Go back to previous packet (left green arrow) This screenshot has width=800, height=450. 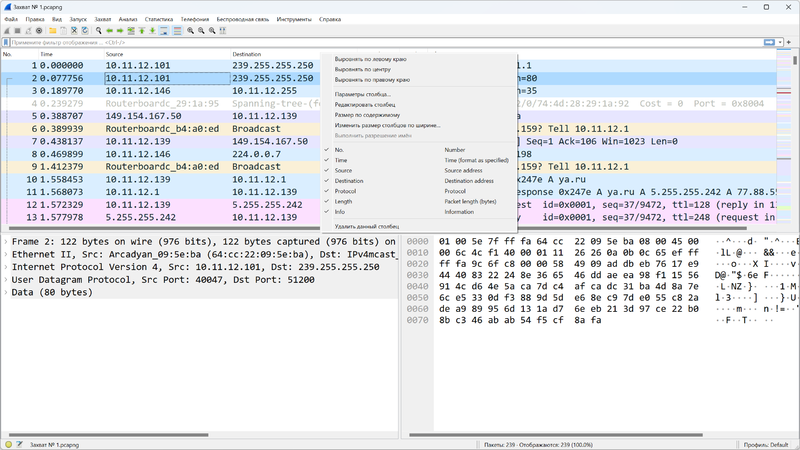109,31
